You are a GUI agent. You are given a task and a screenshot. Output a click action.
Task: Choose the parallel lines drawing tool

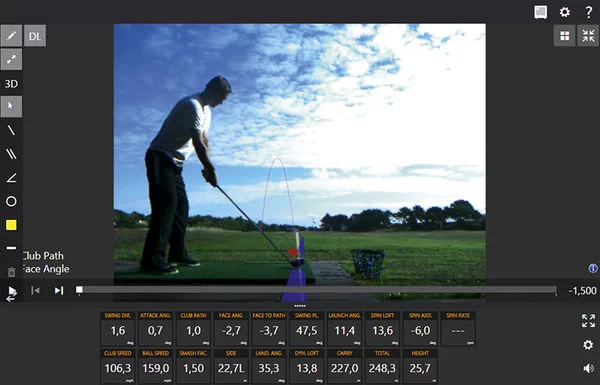pos(11,154)
